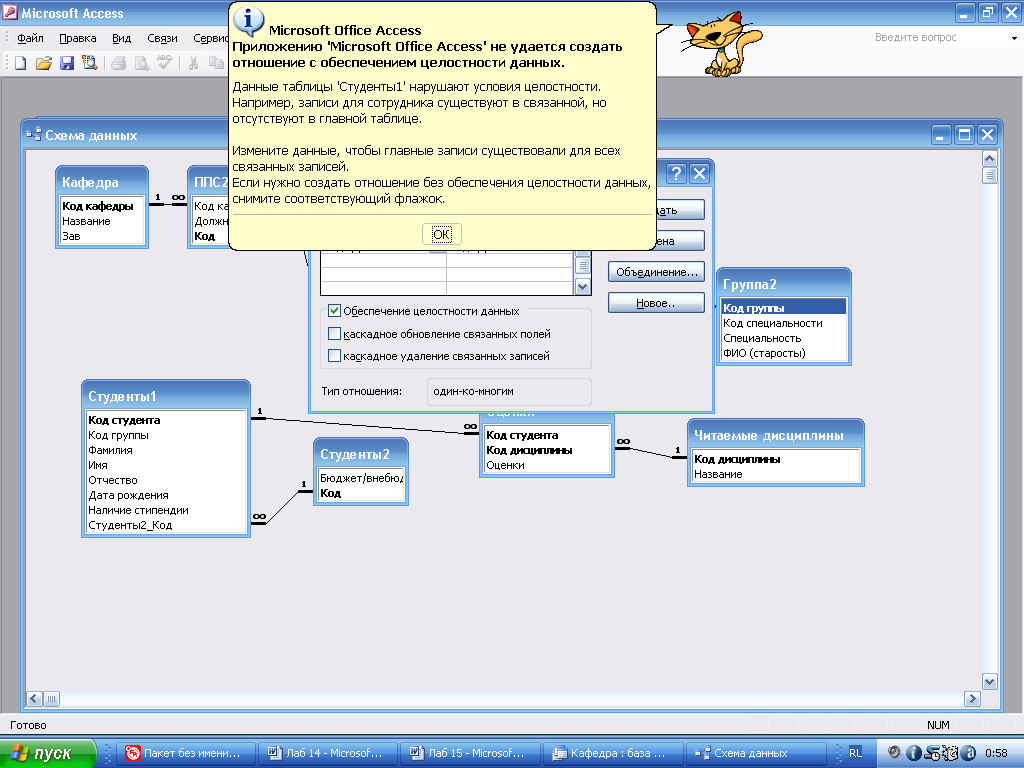
Task: Click the Spelling check toolbar icon
Action: click(x=164, y=63)
